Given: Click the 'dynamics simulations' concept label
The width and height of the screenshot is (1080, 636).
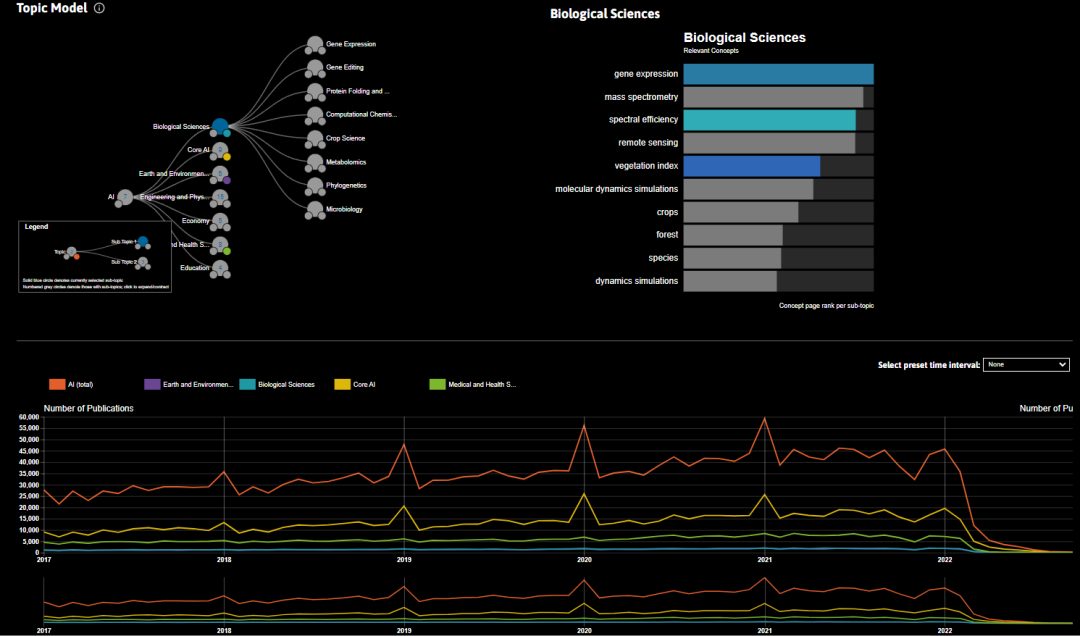Looking at the screenshot, I should point(636,281).
